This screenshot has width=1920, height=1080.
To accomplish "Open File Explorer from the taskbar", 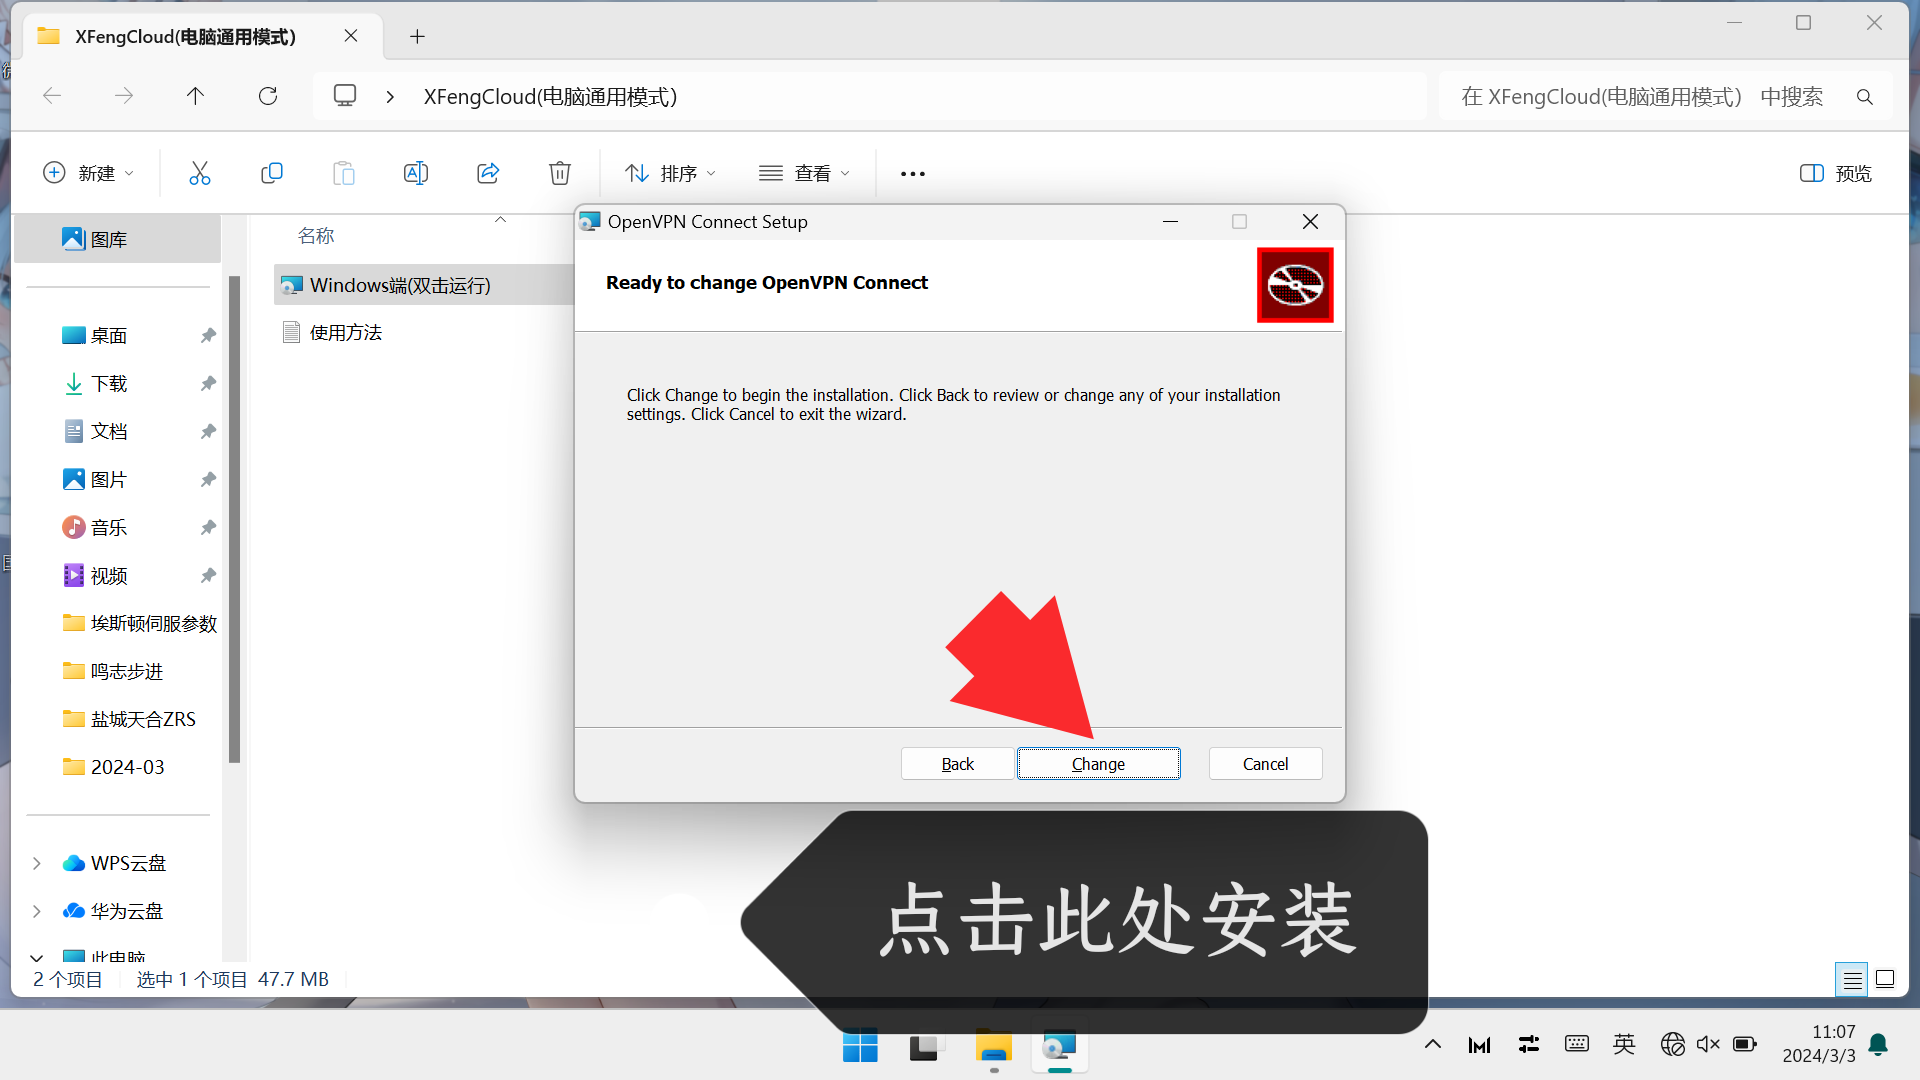I will tap(994, 1046).
